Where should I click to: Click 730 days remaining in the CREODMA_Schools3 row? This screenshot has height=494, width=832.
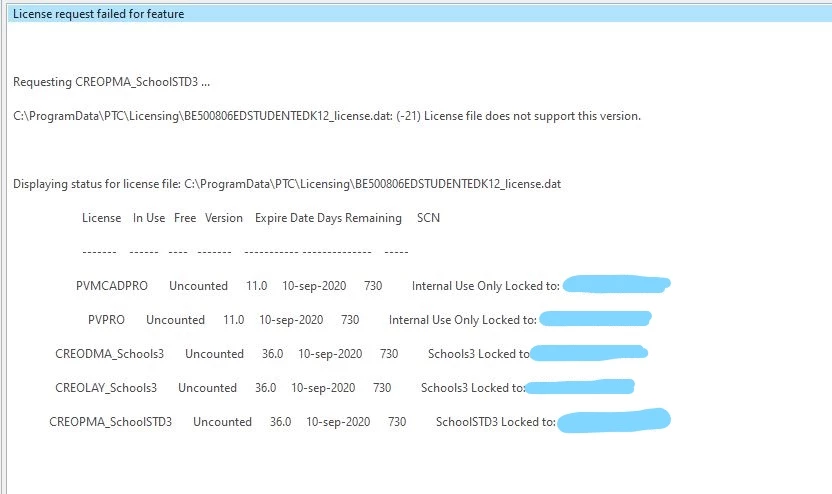[389, 354]
